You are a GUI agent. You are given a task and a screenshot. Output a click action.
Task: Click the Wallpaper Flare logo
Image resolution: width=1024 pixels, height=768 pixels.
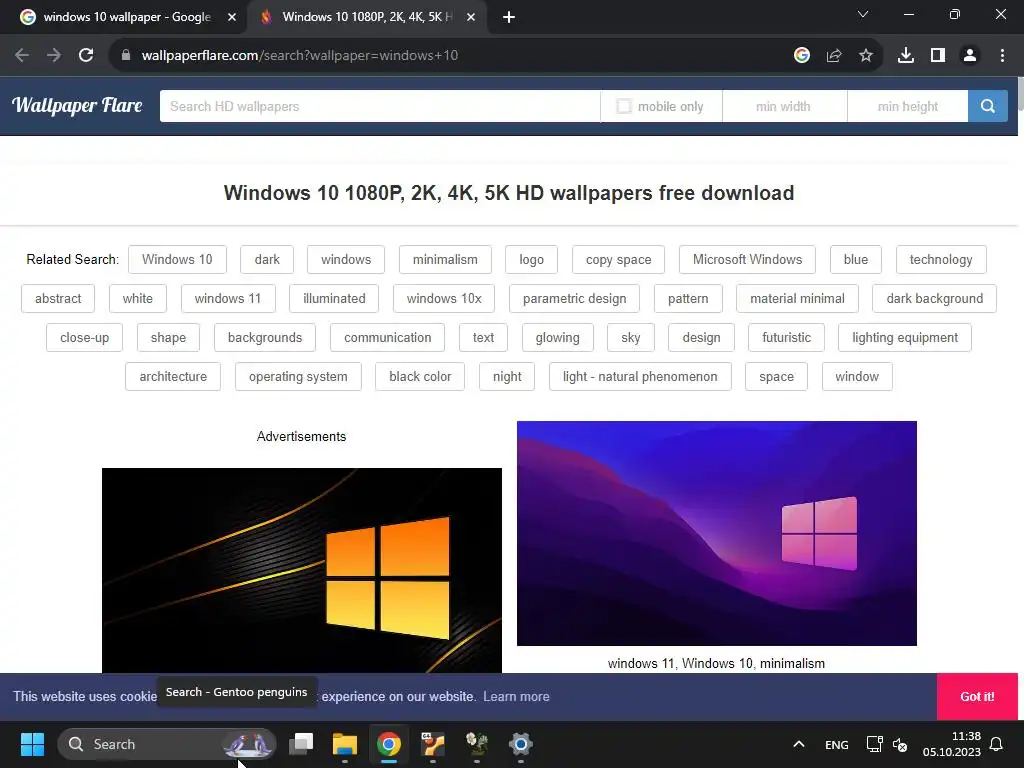(77, 105)
